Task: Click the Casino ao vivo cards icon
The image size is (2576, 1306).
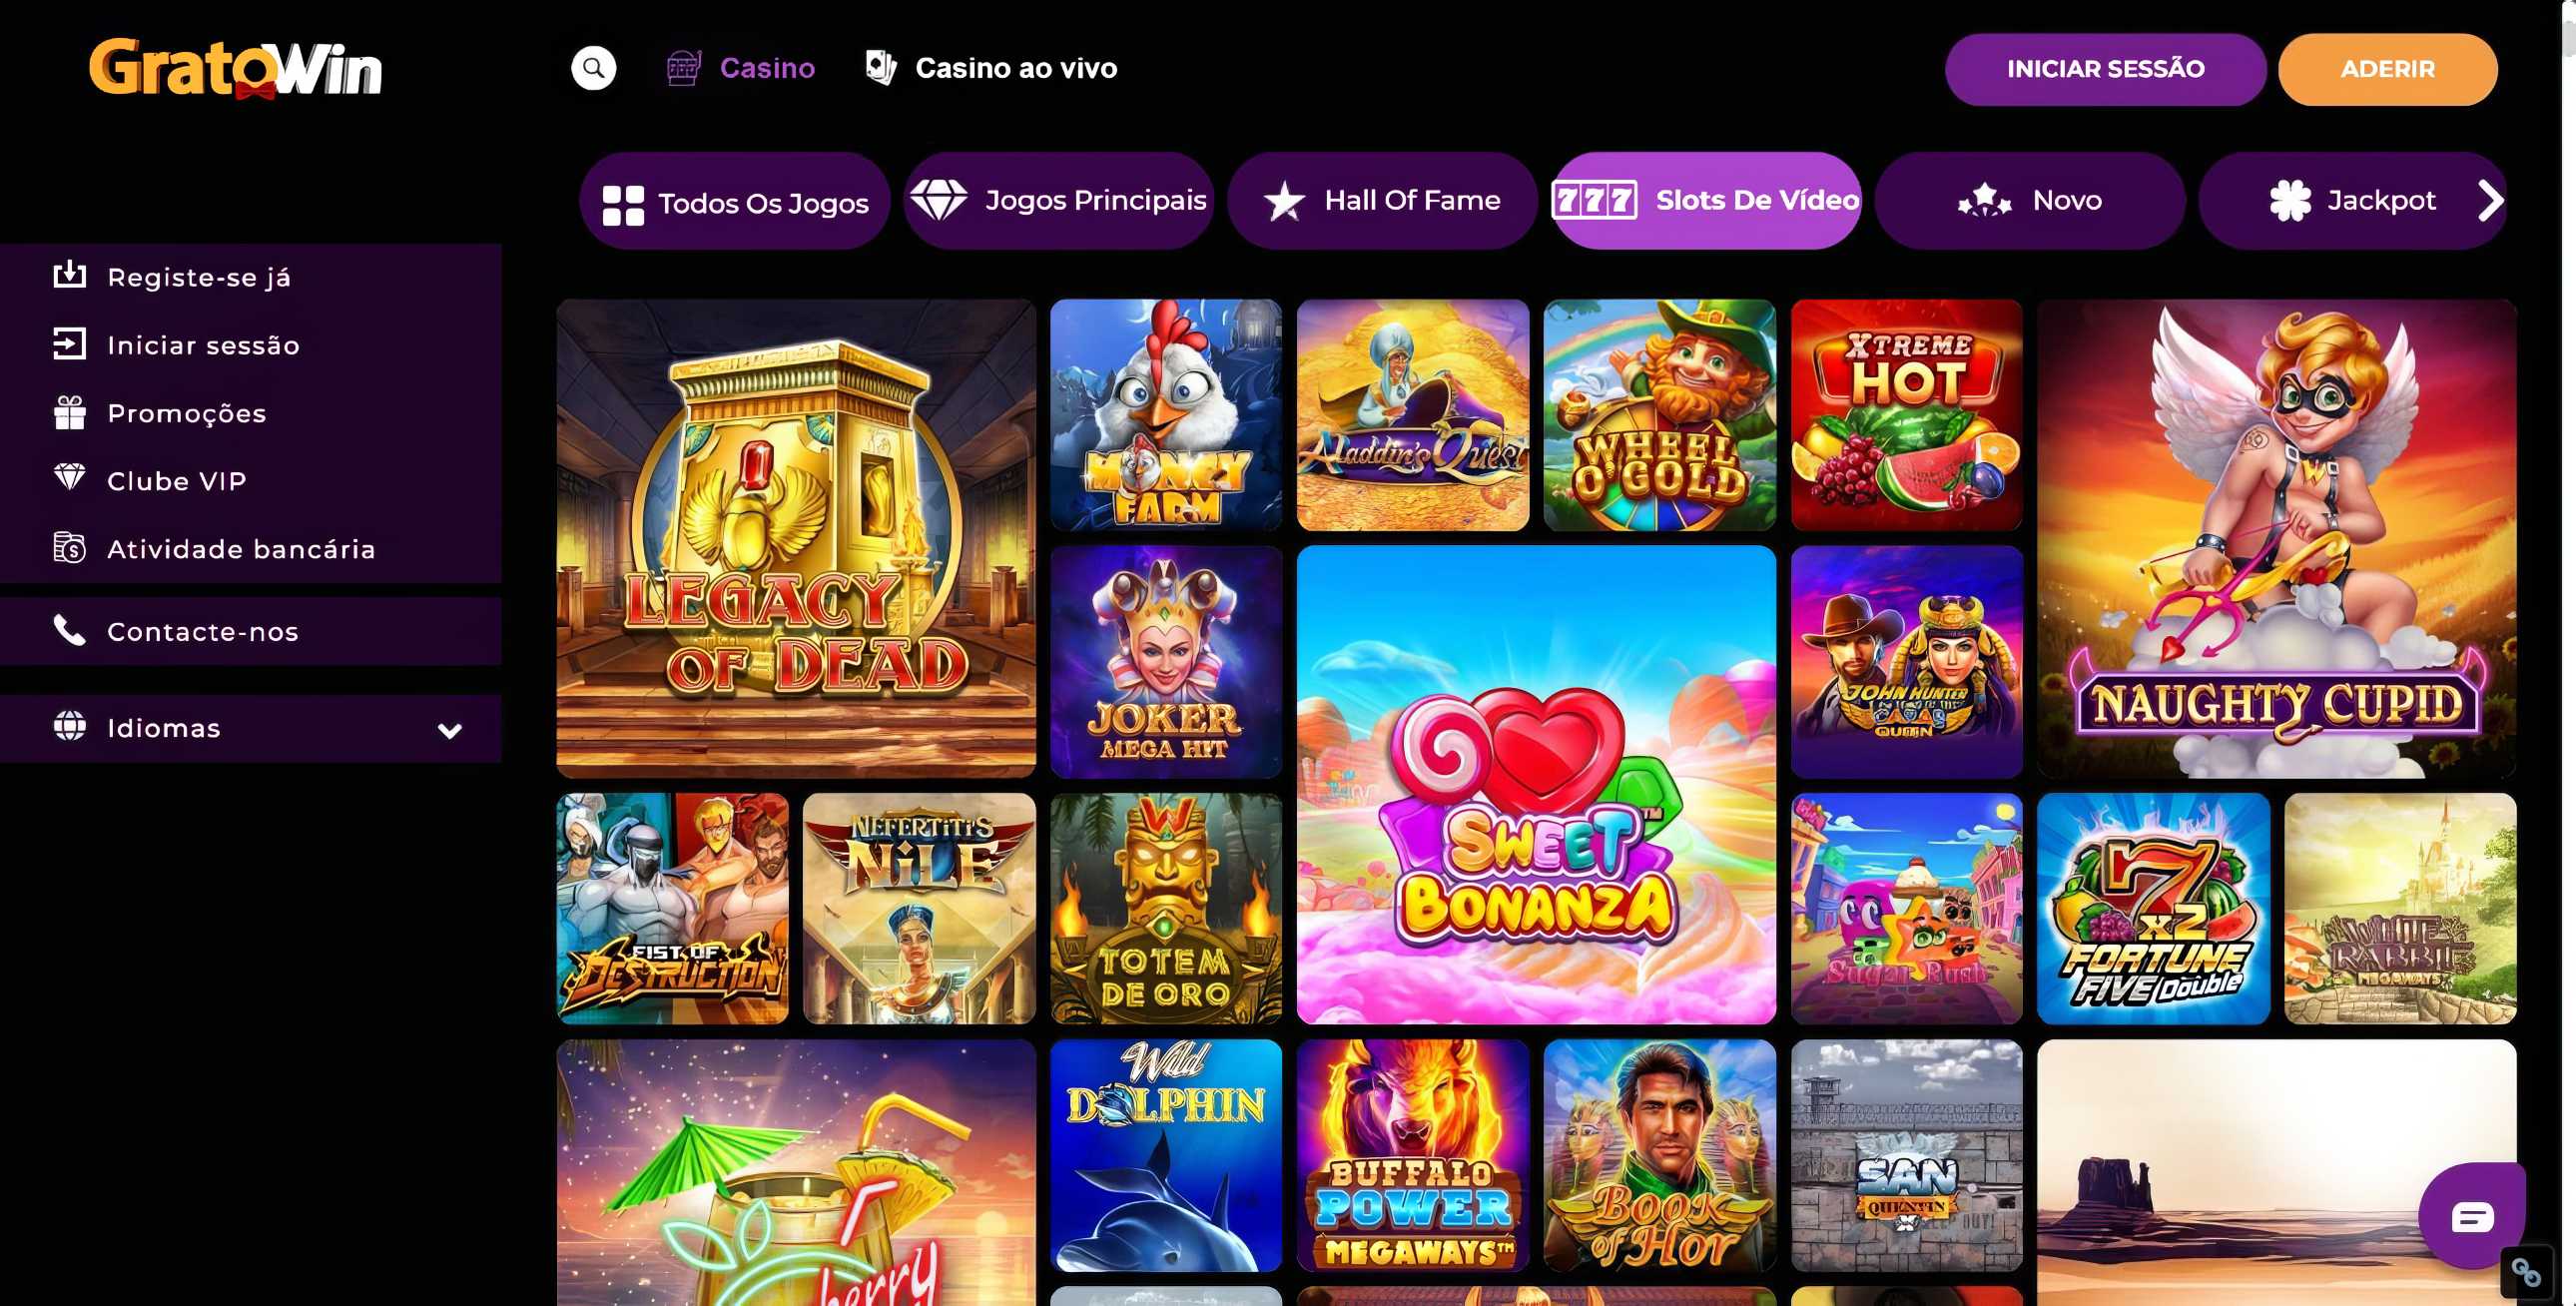Action: [881, 68]
